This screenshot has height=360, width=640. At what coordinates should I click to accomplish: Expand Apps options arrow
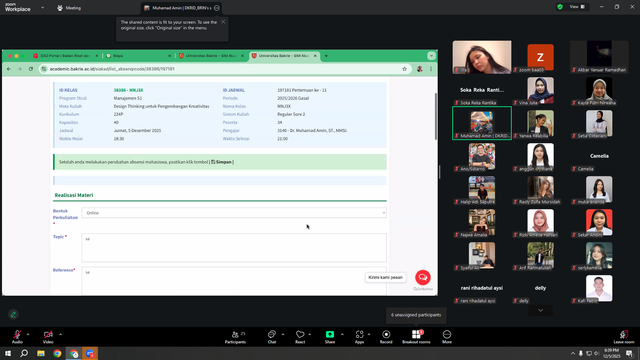(369, 334)
